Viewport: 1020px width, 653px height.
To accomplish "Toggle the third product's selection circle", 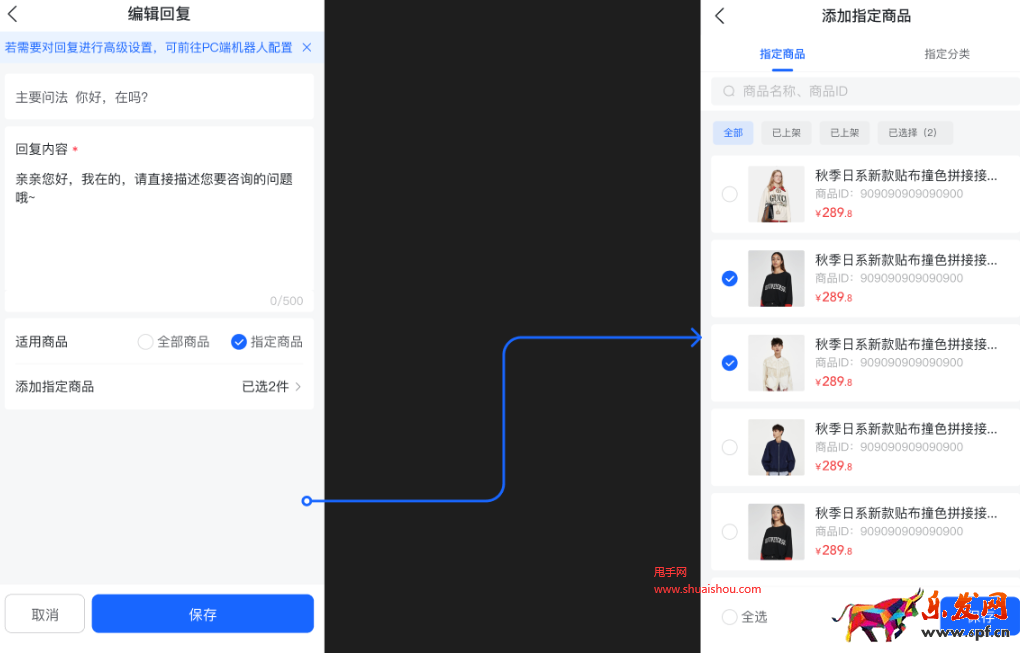I will point(729,363).
